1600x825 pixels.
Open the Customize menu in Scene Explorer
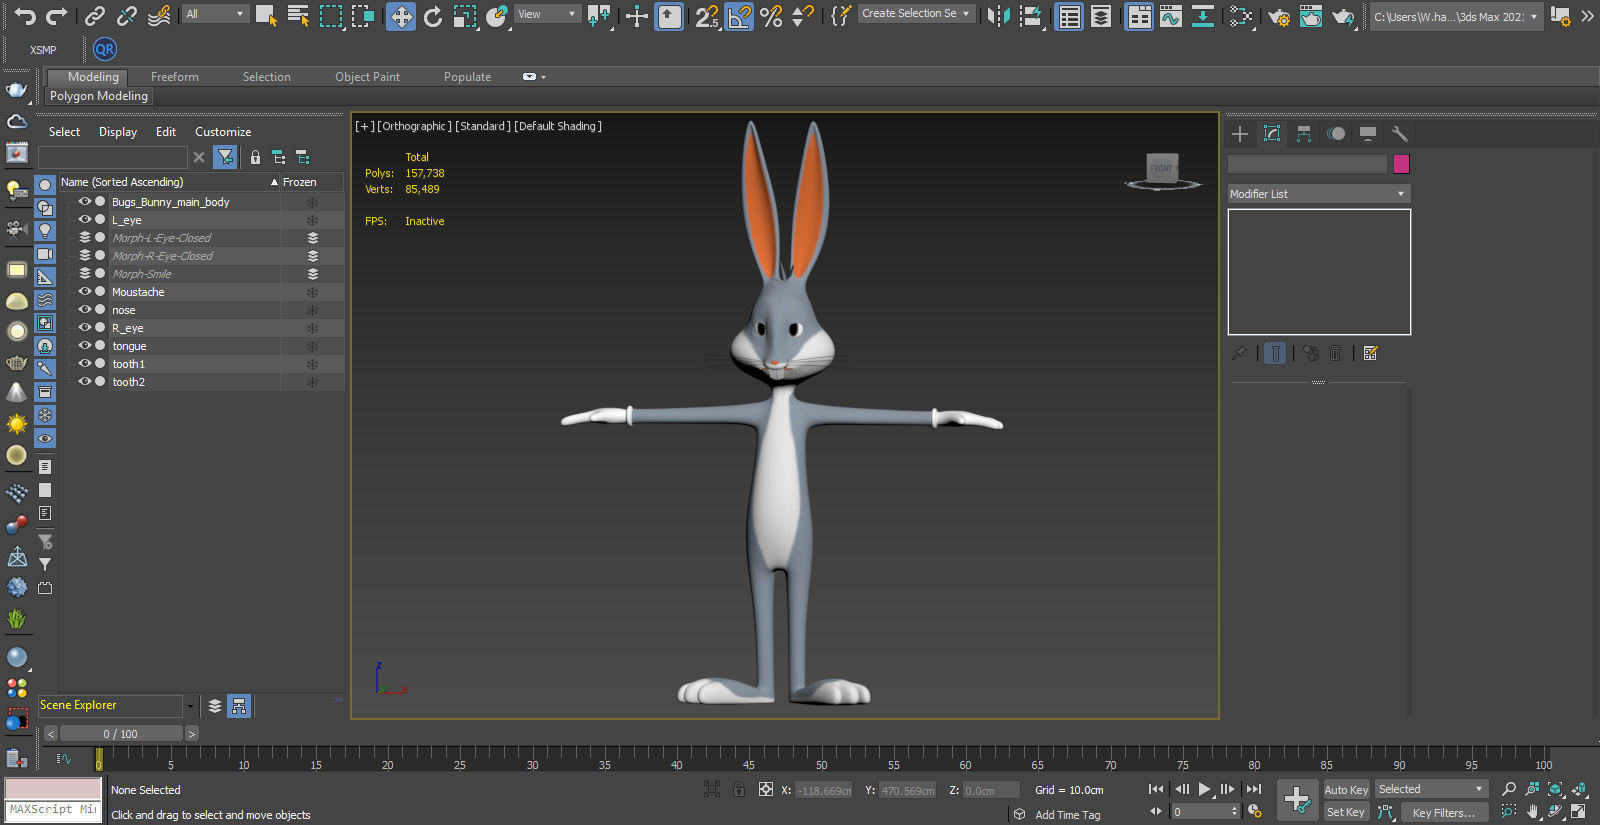coord(223,132)
